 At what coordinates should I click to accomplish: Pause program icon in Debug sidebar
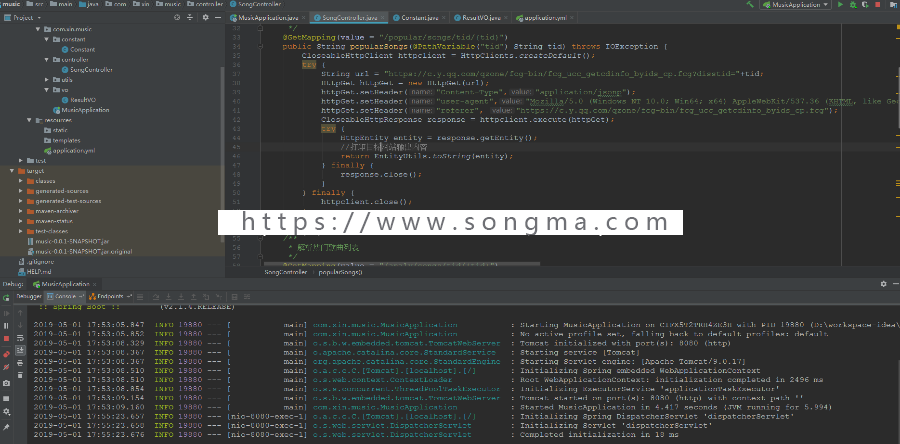(x=6, y=326)
